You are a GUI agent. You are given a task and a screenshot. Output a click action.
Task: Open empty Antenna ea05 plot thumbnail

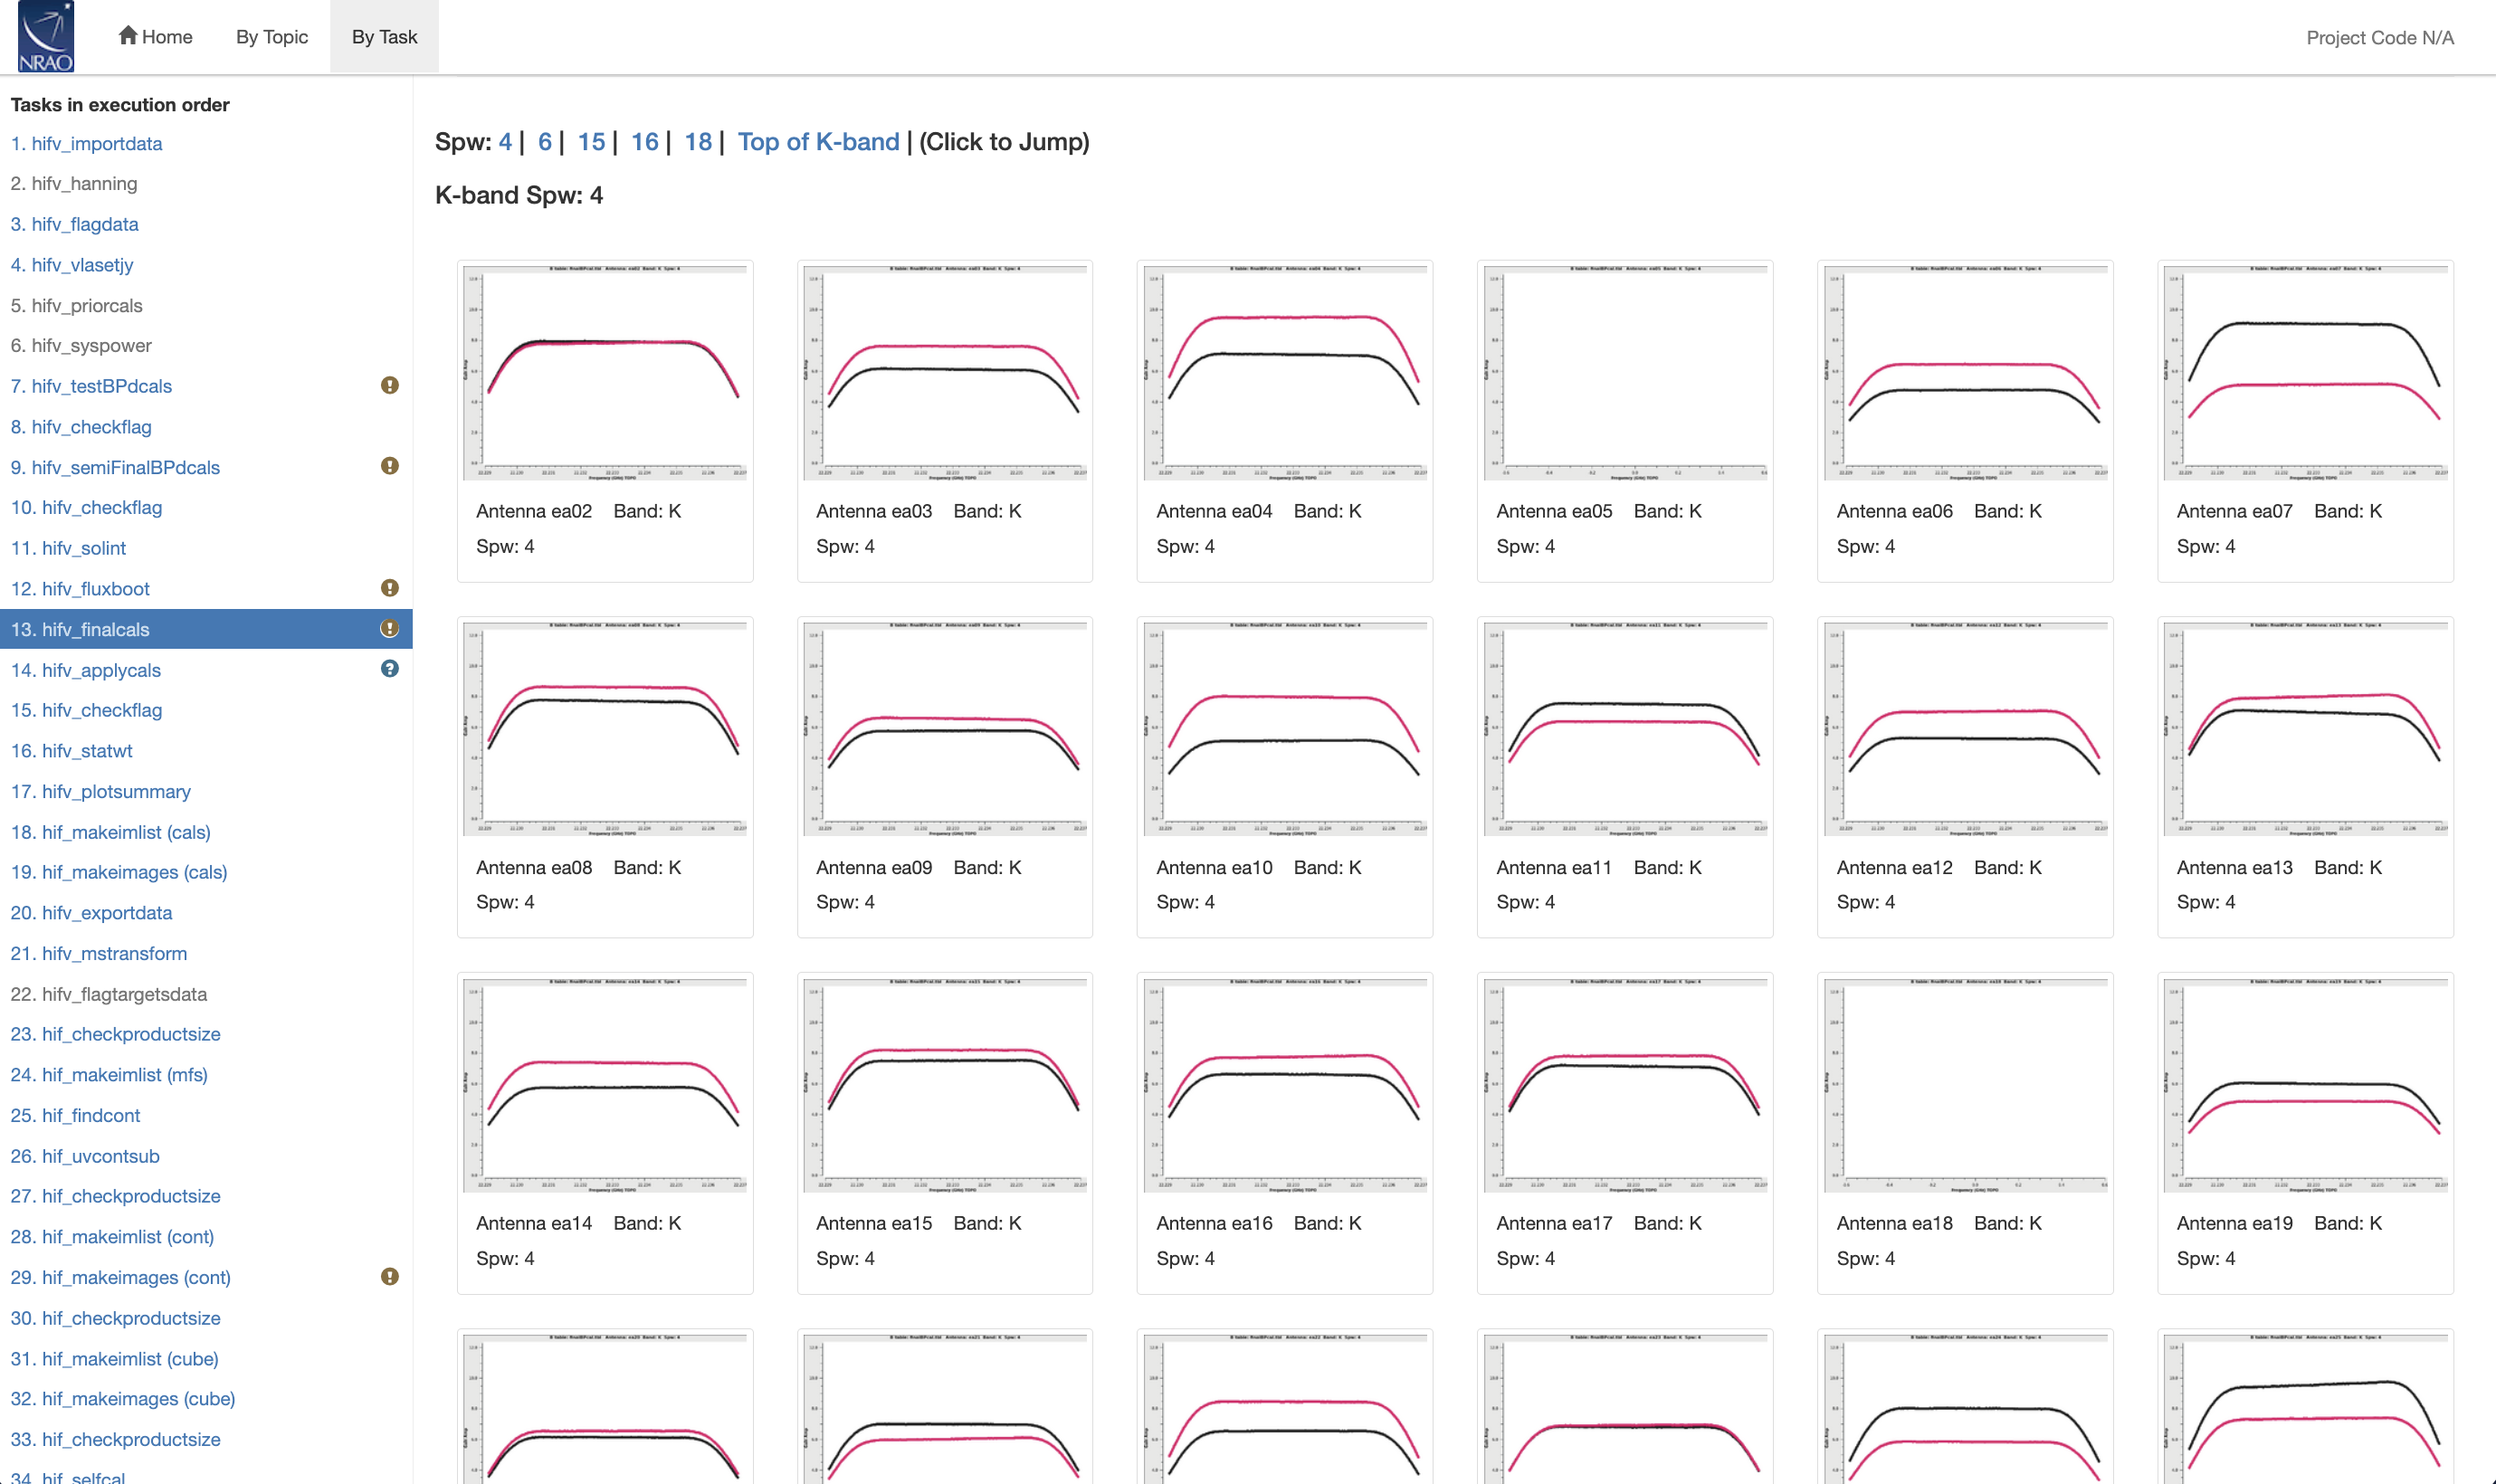click(1625, 372)
